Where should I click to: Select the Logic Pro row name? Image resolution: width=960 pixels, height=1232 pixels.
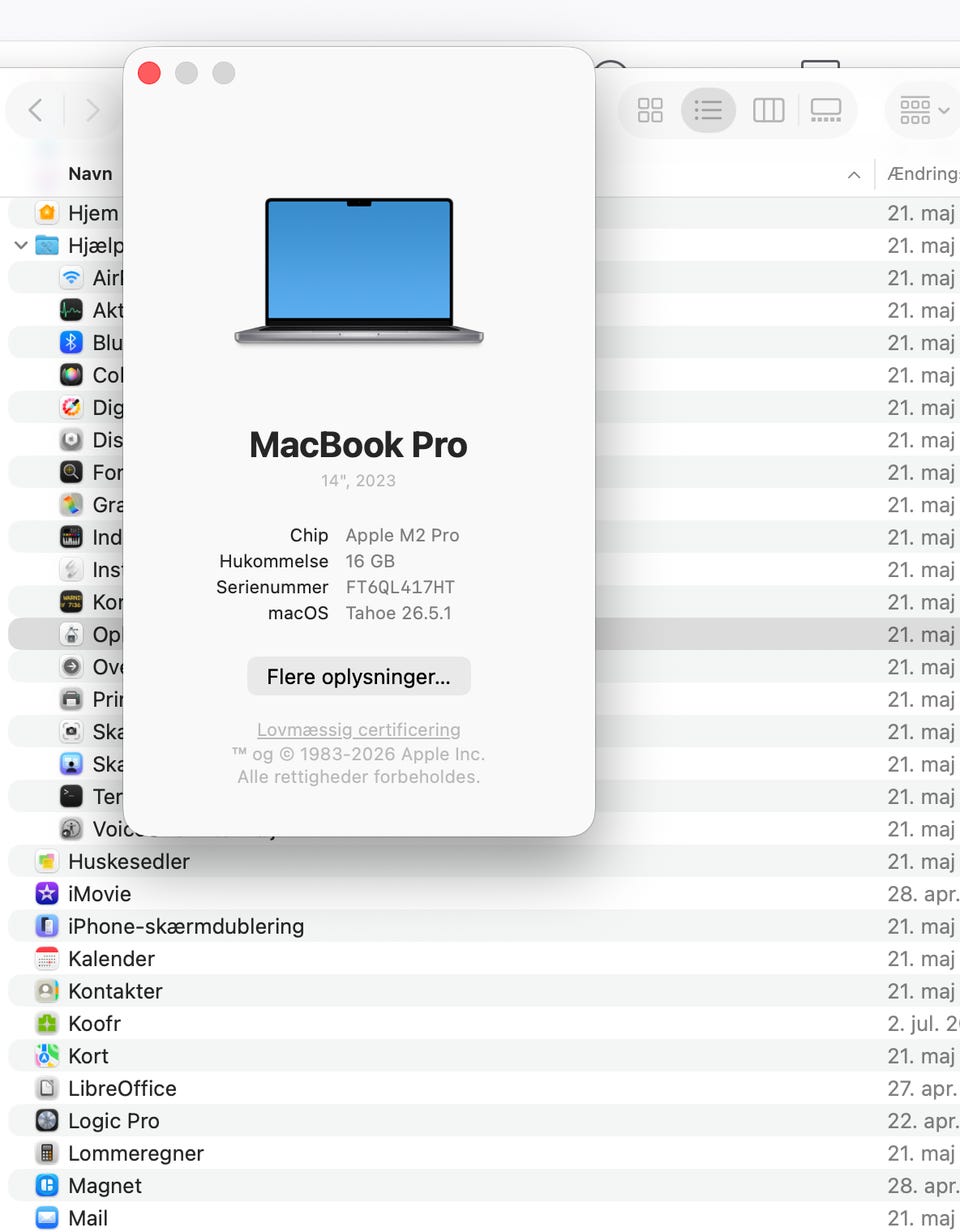114,1121
